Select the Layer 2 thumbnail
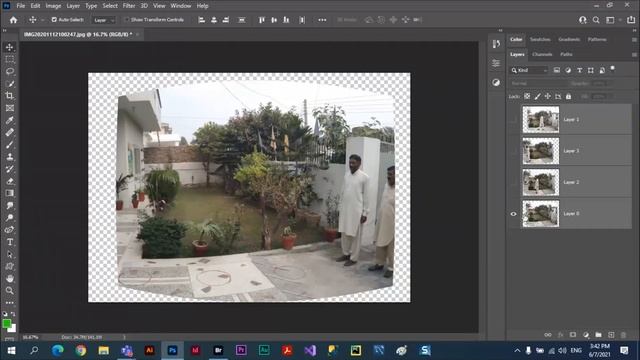The height and width of the screenshot is (360, 640). (x=541, y=182)
